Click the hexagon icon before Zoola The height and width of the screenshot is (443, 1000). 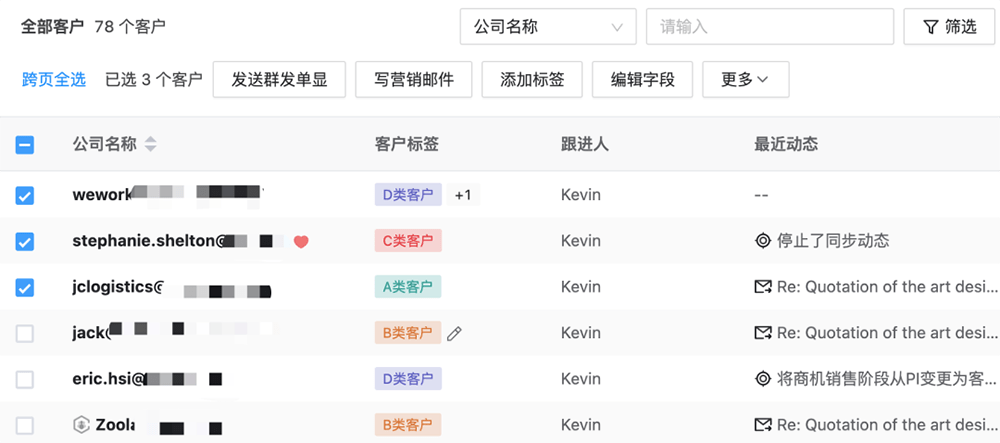[81, 425]
